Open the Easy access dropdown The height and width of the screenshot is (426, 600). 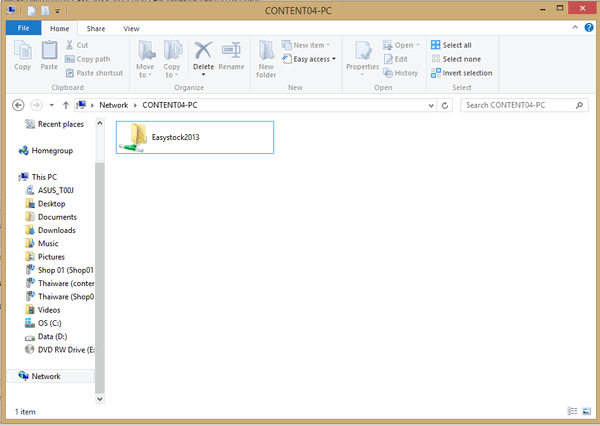pyautogui.click(x=309, y=59)
